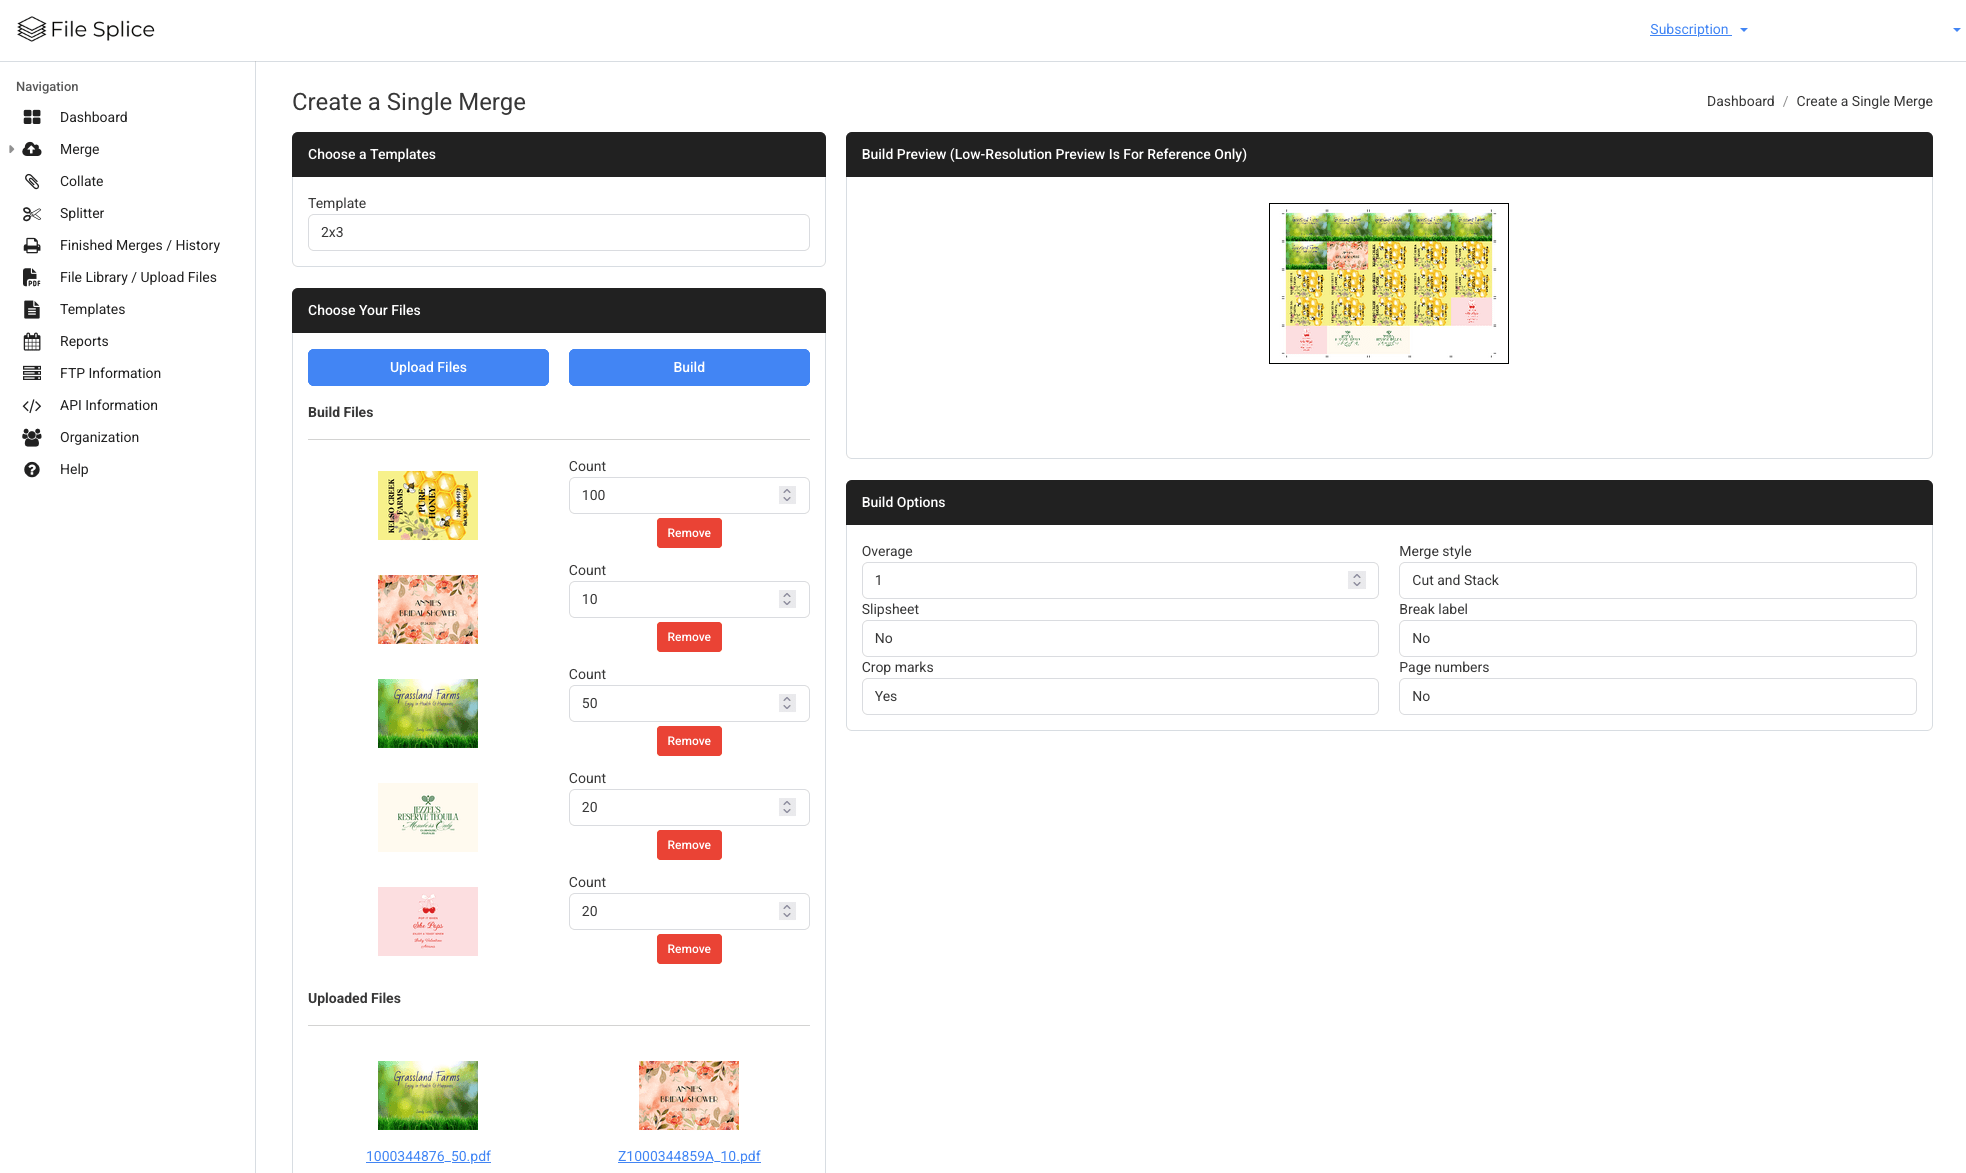Image resolution: width=1966 pixels, height=1173 pixels.
Task: Remove the honey farm label file
Action: pos(688,532)
